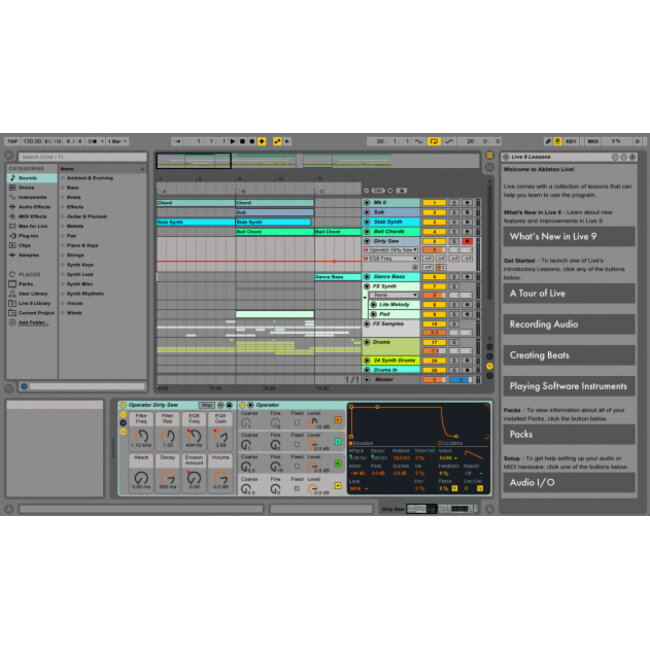This screenshot has height=650, width=650.
Task: Select the Max for Live category
Action: point(32,226)
